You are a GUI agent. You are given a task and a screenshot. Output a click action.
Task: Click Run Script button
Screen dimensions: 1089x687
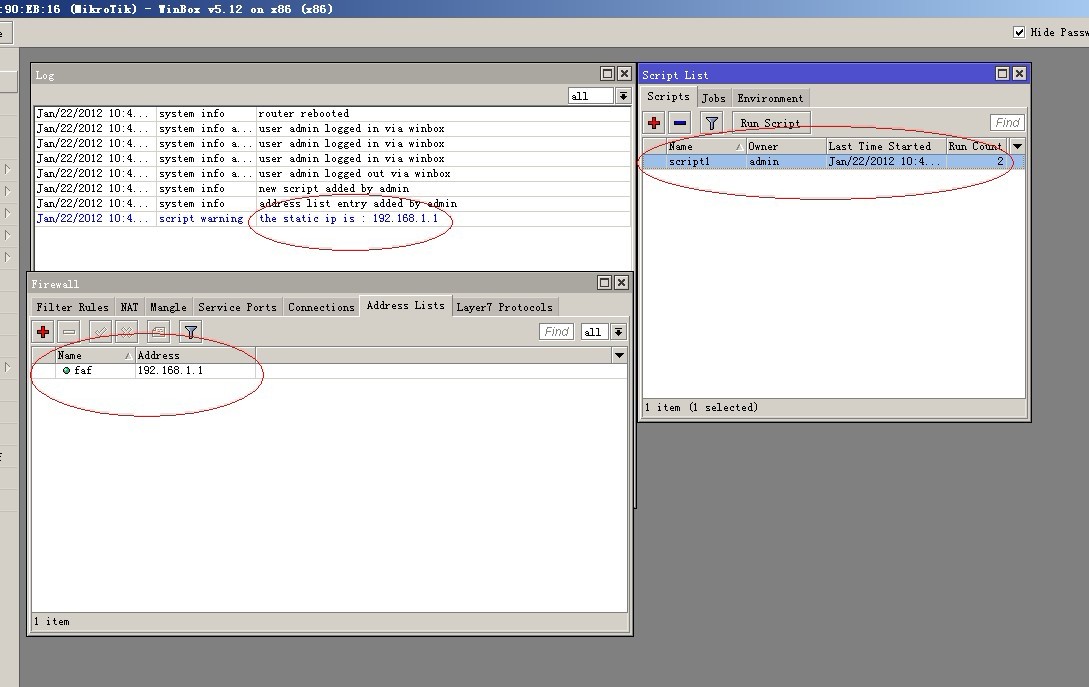tap(770, 123)
